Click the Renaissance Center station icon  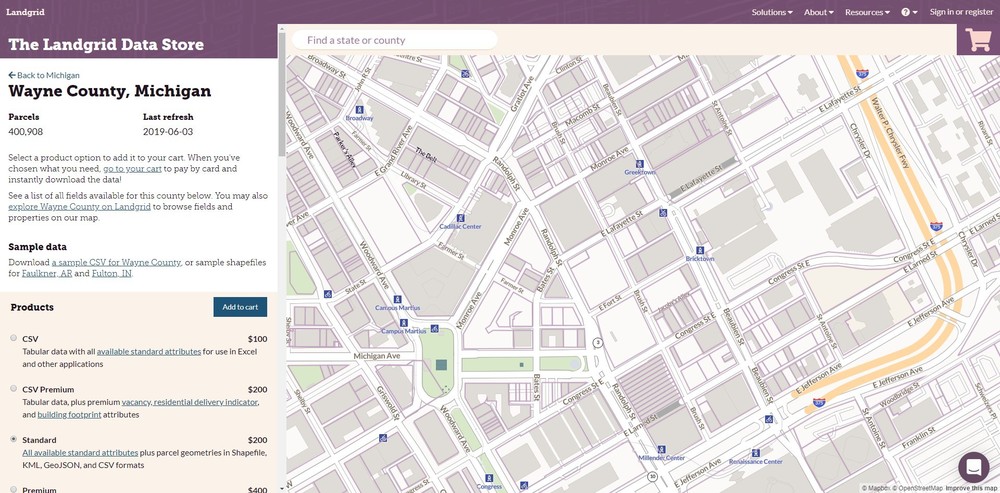[755, 453]
